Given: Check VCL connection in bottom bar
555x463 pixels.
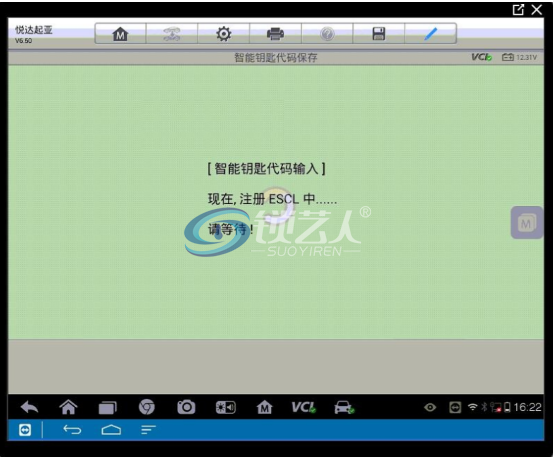Looking at the screenshot, I should pos(303,407).
